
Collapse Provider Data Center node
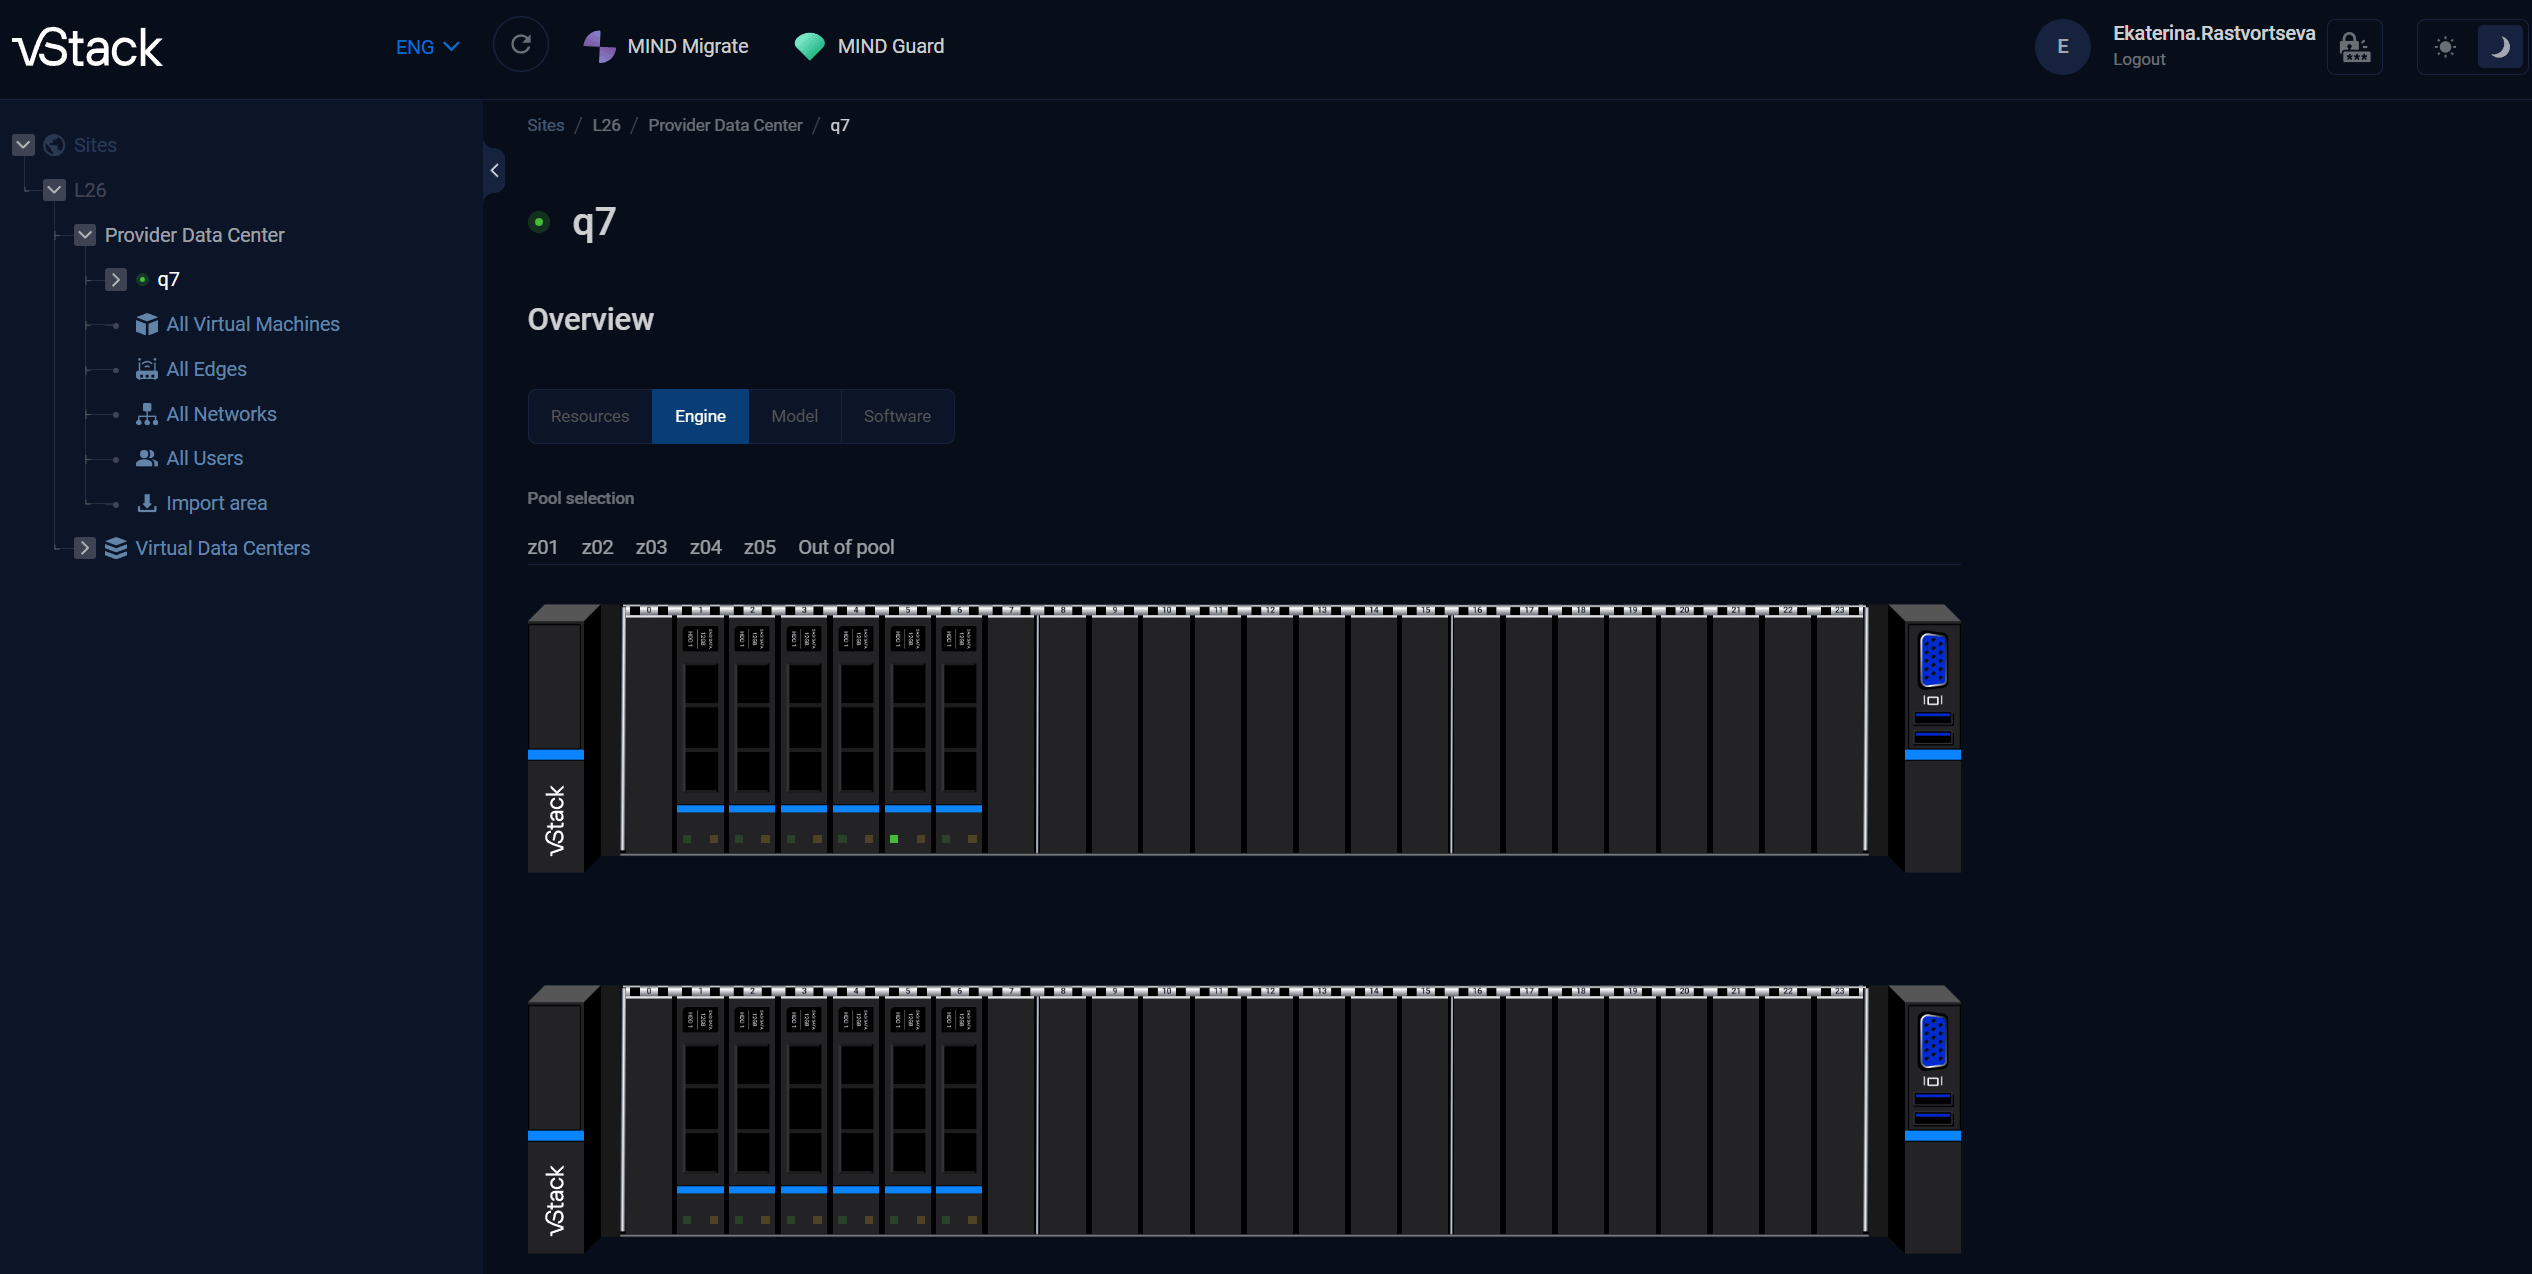click(x=85, y=235)
